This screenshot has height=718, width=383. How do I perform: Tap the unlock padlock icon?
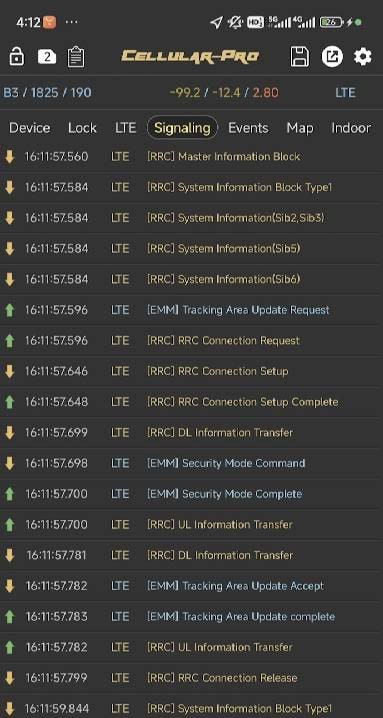tap(16, 57)
